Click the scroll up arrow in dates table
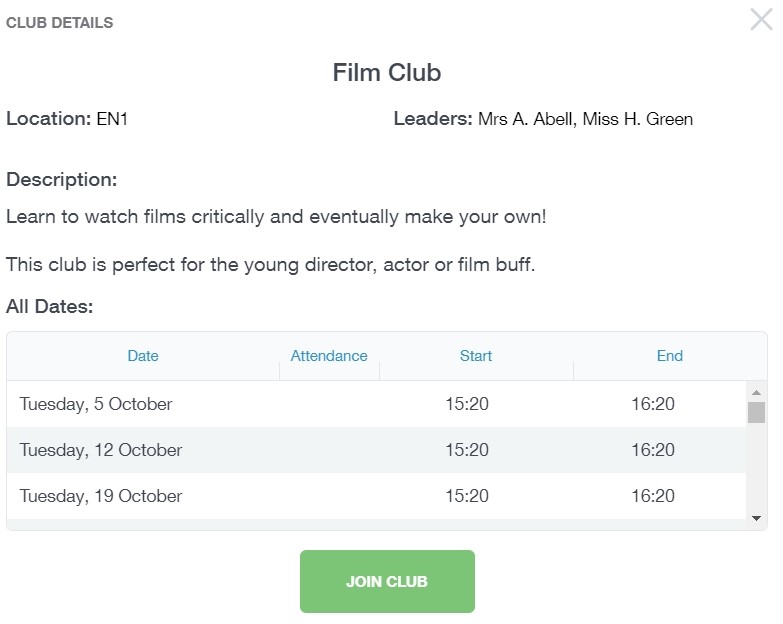783x624 pixels. click(x=756, y=392)
